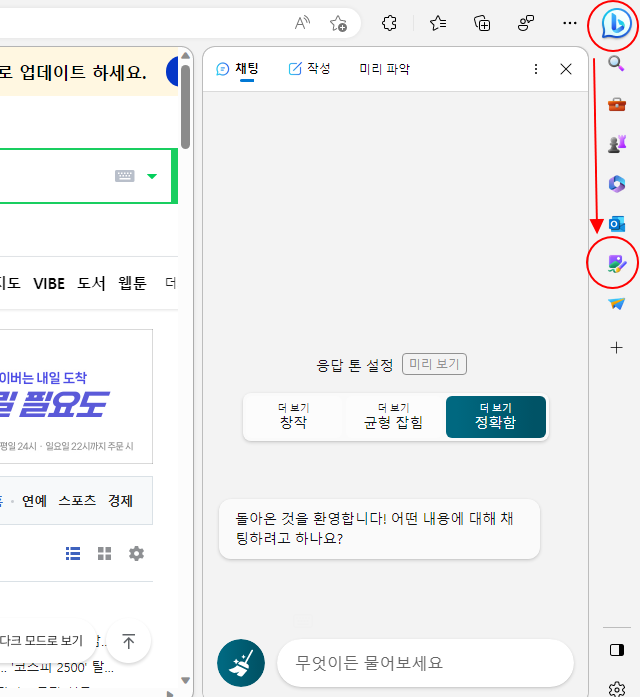Open the chat panel more options menu
Screen dimensions: 640x697
coord(536,69)
